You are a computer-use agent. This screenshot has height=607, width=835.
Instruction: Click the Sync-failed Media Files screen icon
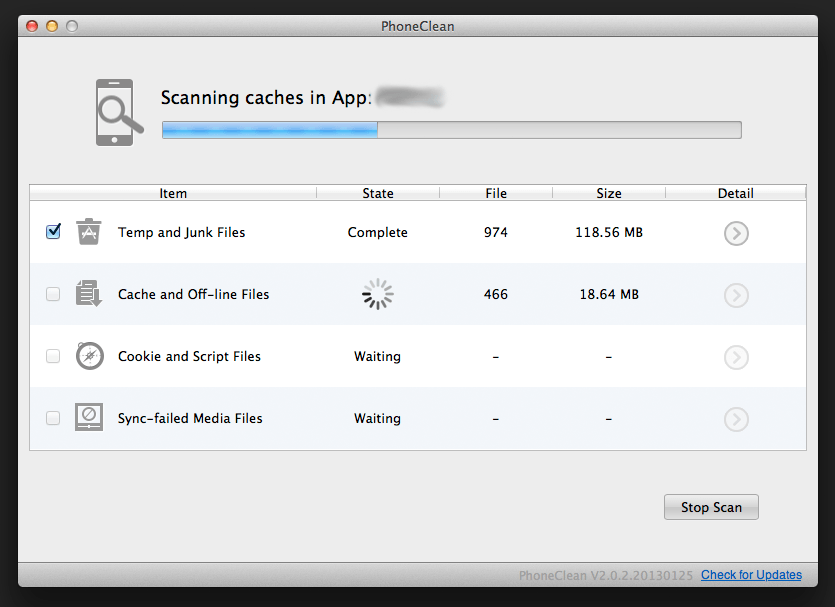click(x=89, y=417)
